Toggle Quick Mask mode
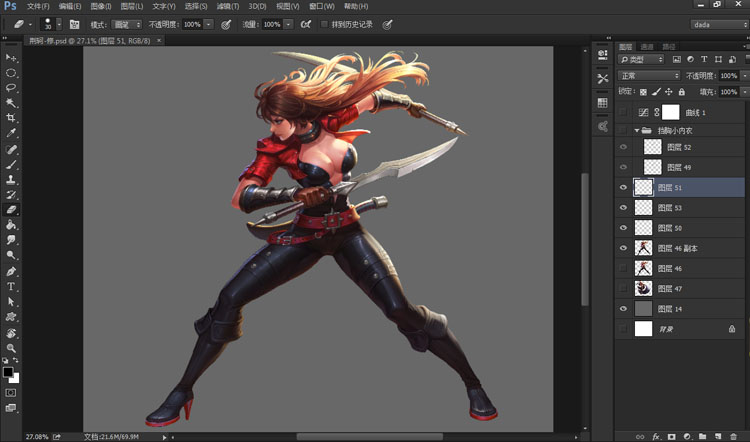This screenshot has height=442, width=750. pyautogui.click(x=11, y=393)
